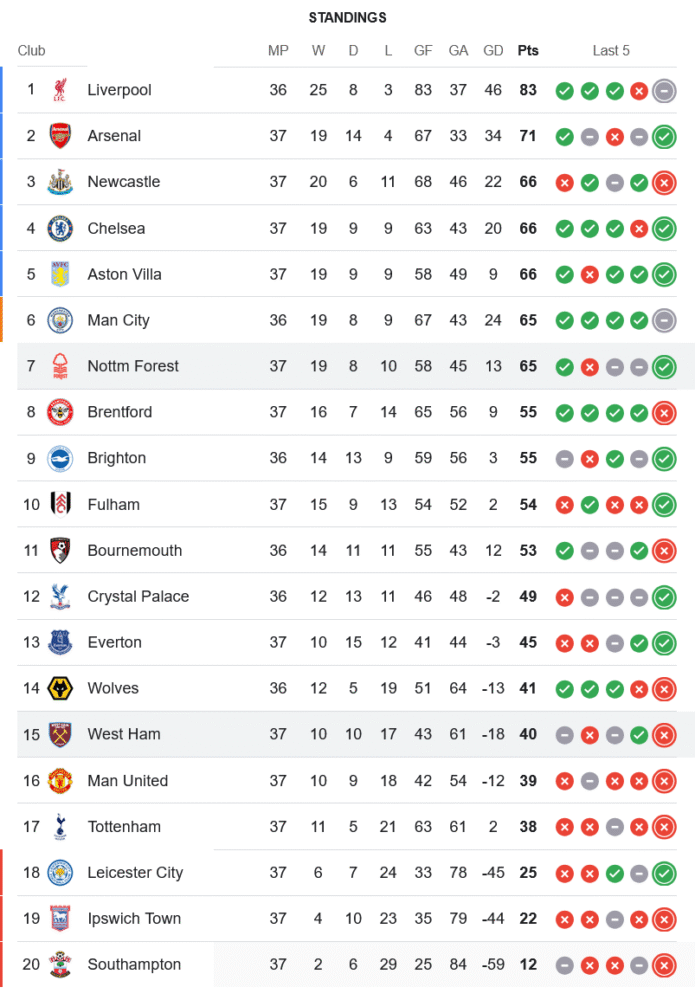Click the Liverpool club crest icon

pyautogui.click(x=60, y=90)
